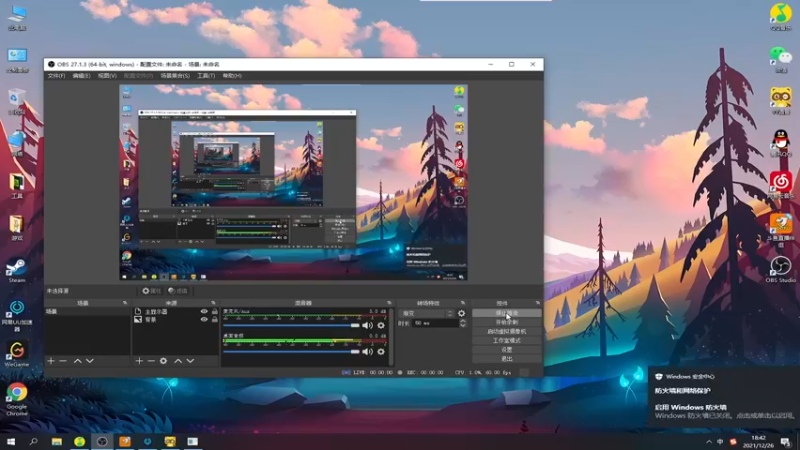Click the 退出 exit button in OBS
800x450 pixels.
pos(507,359)
